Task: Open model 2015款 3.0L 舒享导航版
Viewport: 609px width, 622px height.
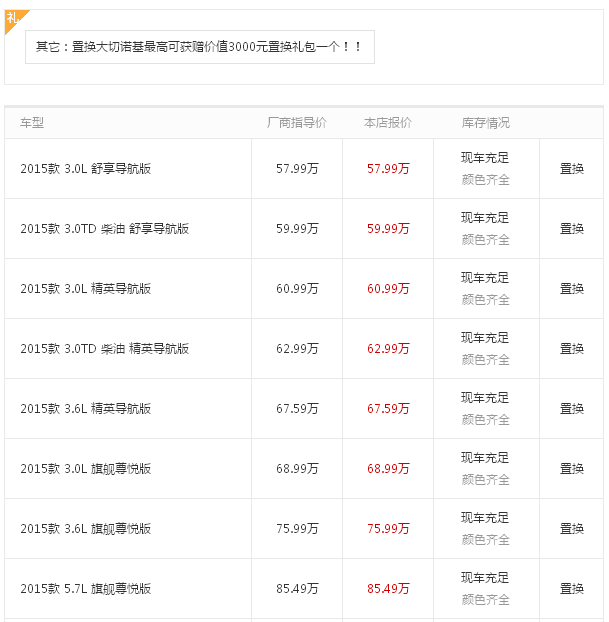Action: click(x=86, y=169)
